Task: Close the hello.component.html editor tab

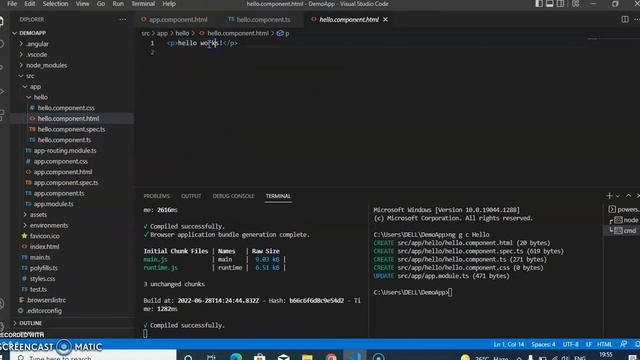Action: point(385,20)
